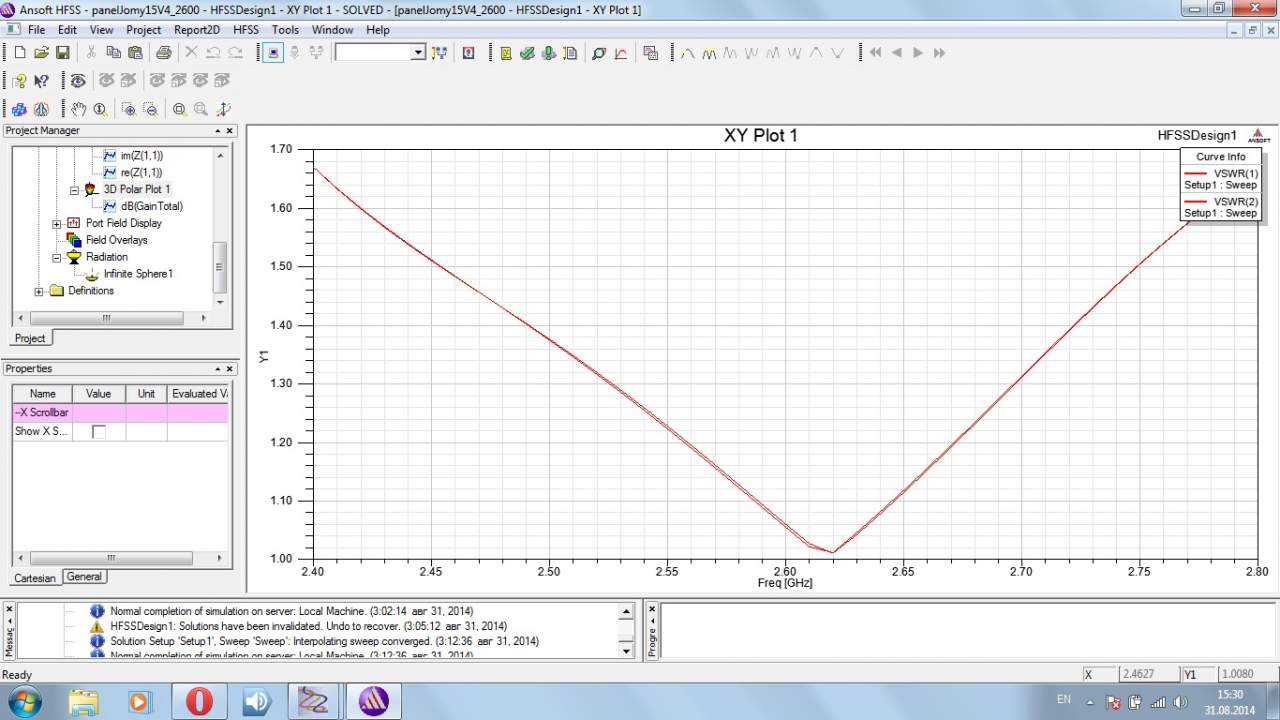Open the Opera browser from taskbar
1280x720 pixels.
[x=199, y=701]
